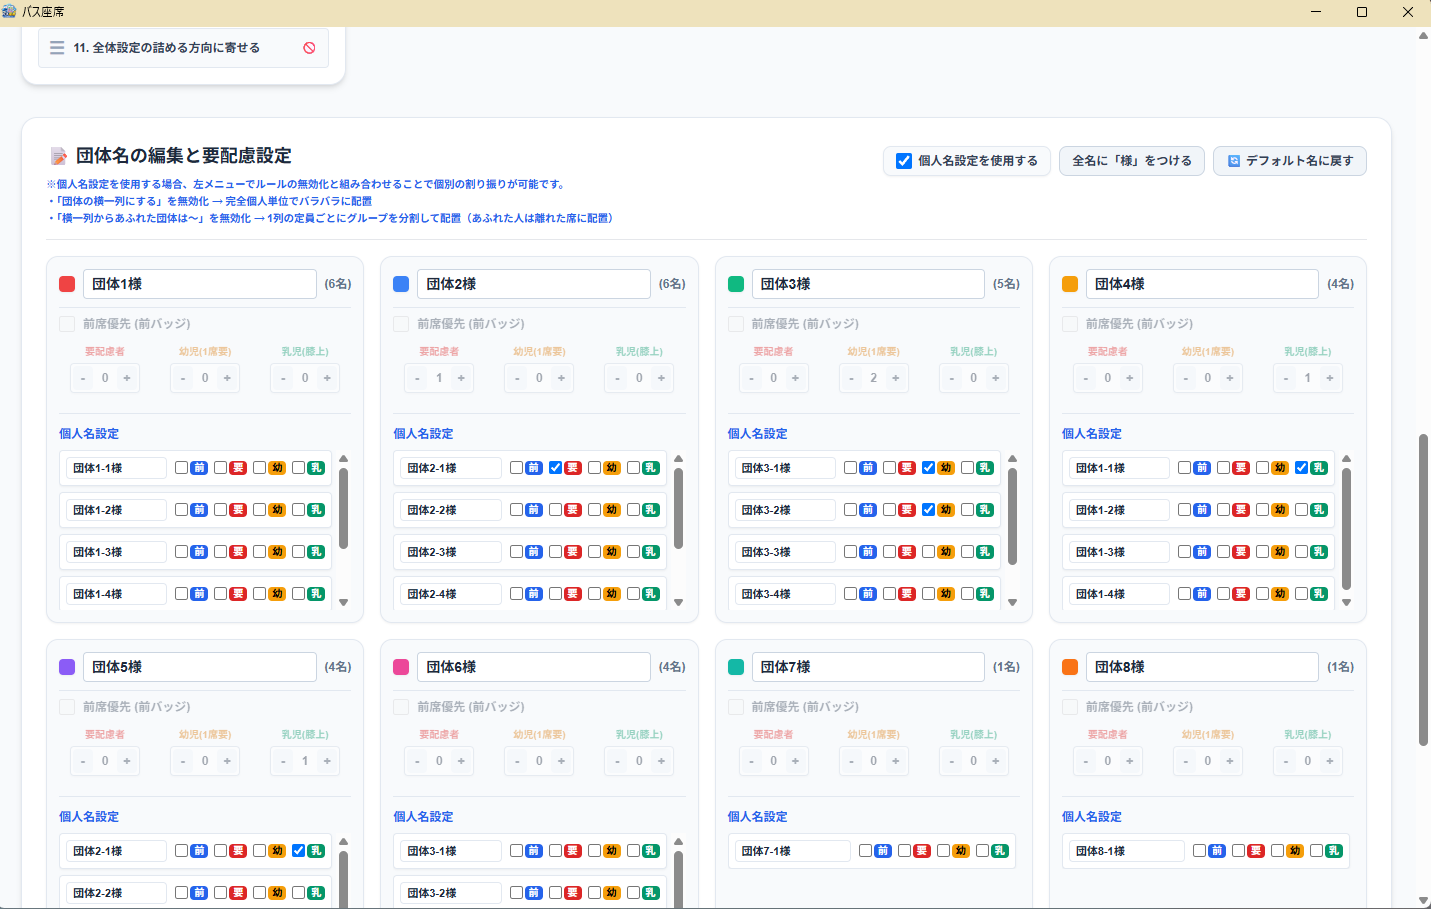Increase 乳児 count in the 団体4様 card
The height and width of the screenshot is (909, 1431).
[1330, 378]
